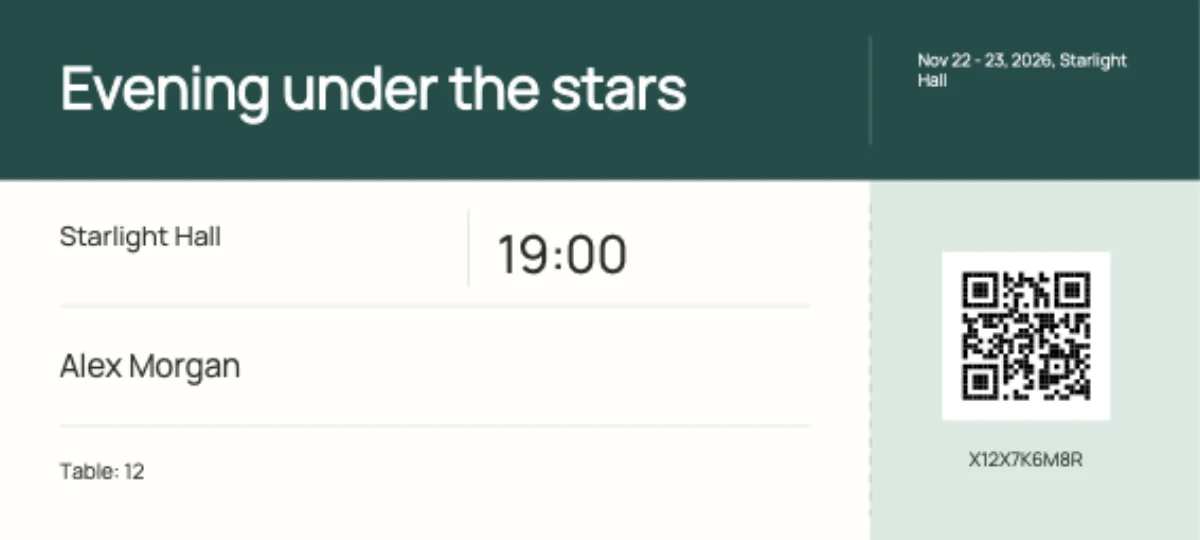
Task: Click the QR code on the ticket stub
Action: point(1026,336)
